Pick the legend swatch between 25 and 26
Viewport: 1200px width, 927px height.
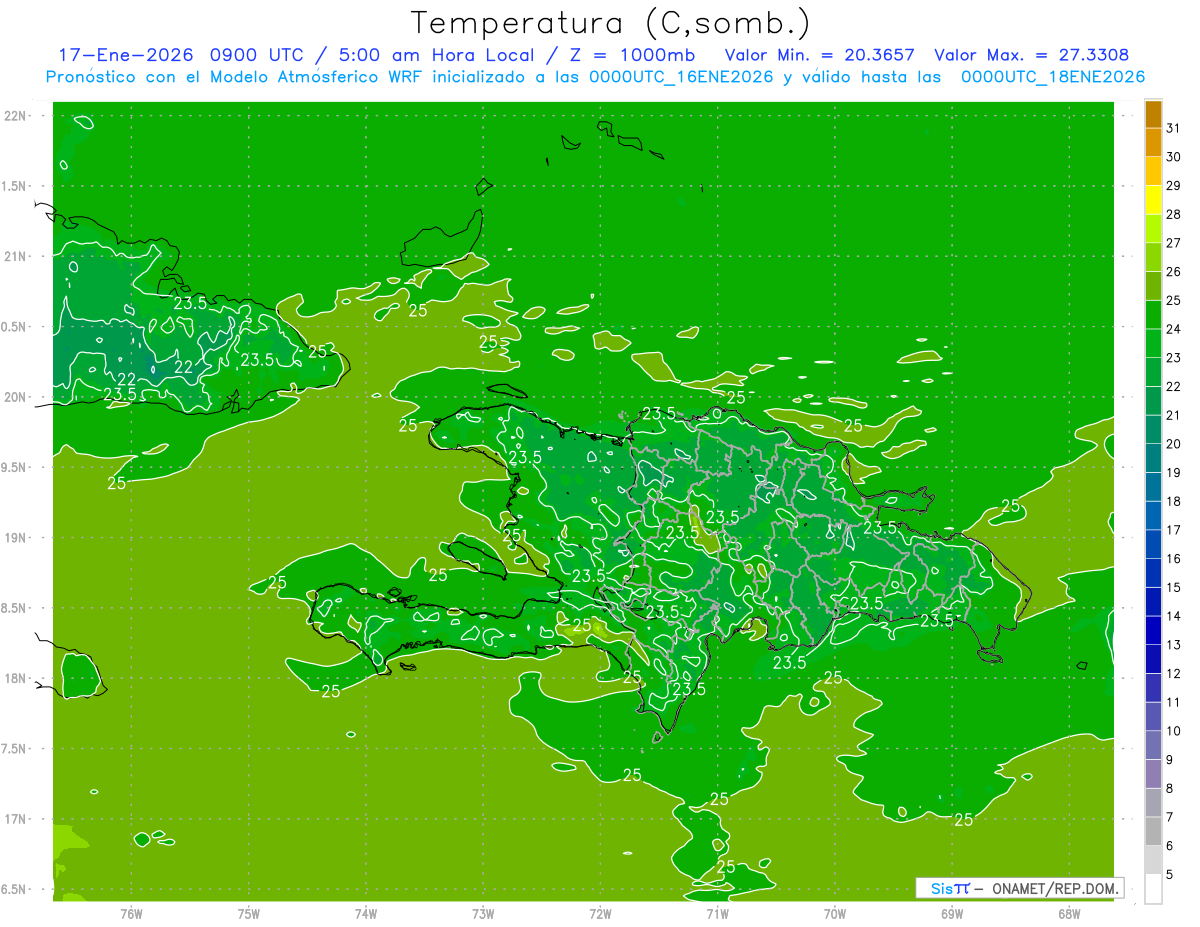[x=1153, y=286]
